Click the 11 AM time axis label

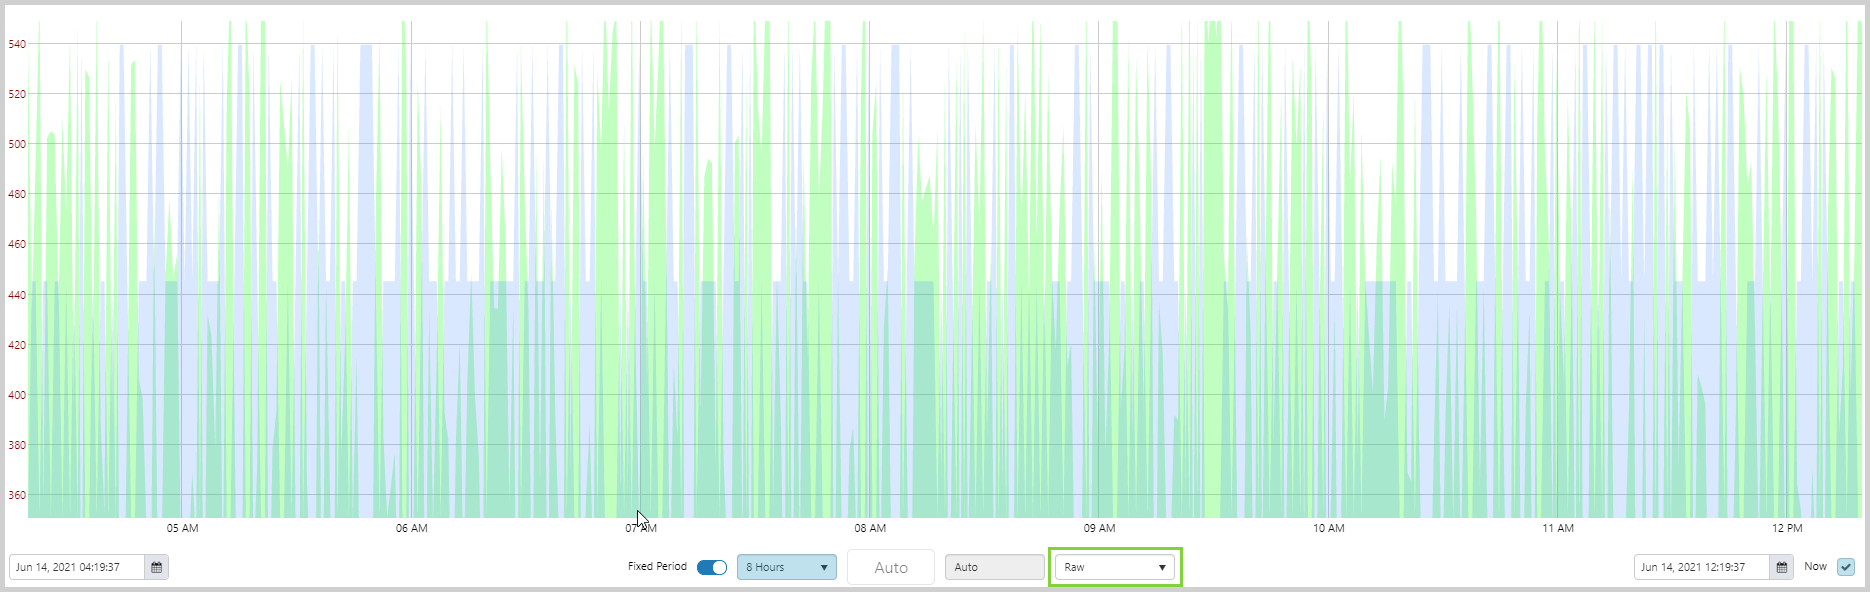tap(1558, 528)
